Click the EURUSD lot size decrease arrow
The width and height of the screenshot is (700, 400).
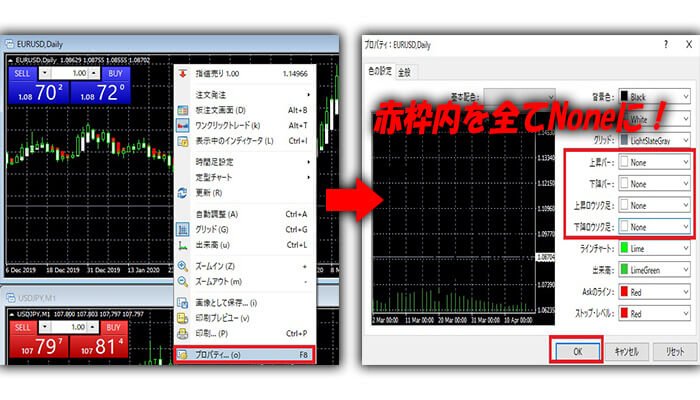click(x=45, y=73)
